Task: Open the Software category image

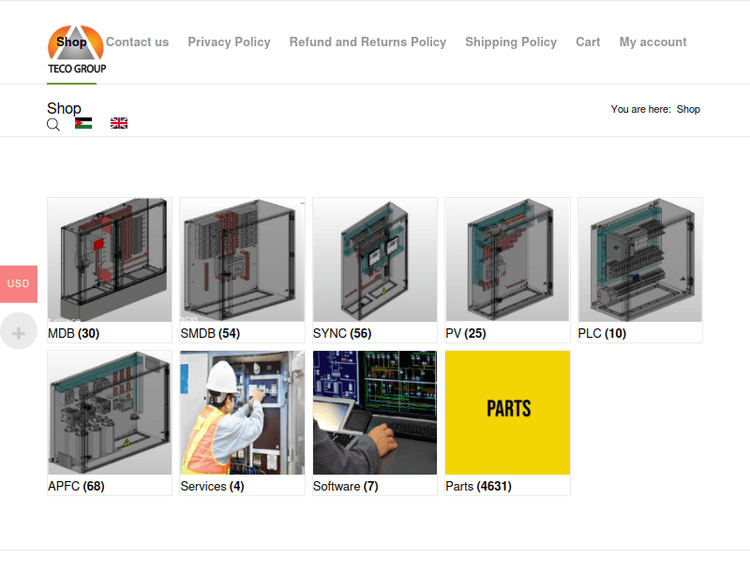Action: pos(375,412)
